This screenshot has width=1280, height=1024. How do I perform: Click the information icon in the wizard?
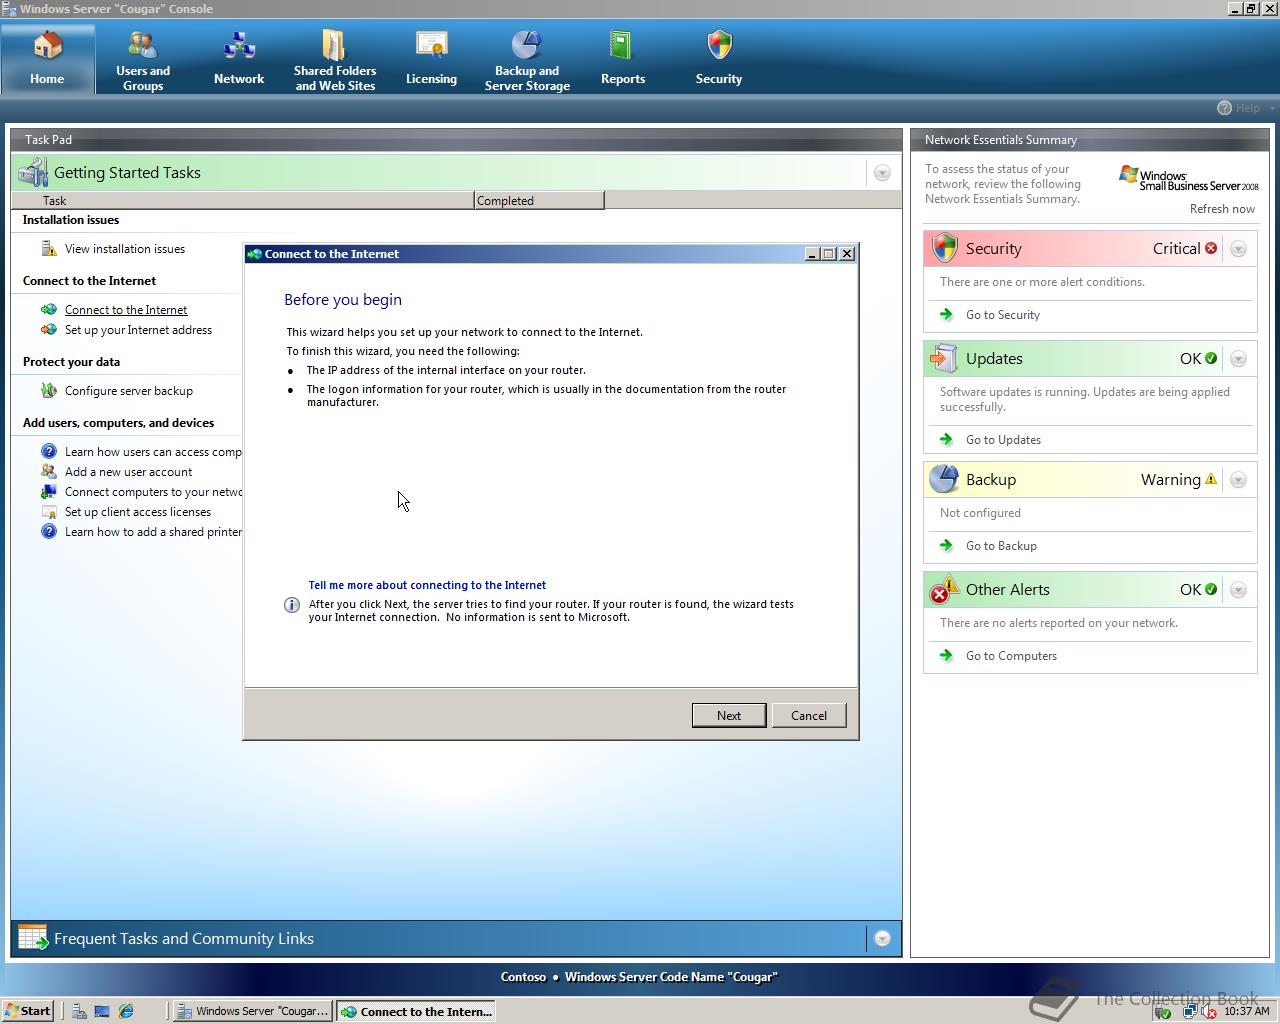pyautogui.click(x=292, y=605)
